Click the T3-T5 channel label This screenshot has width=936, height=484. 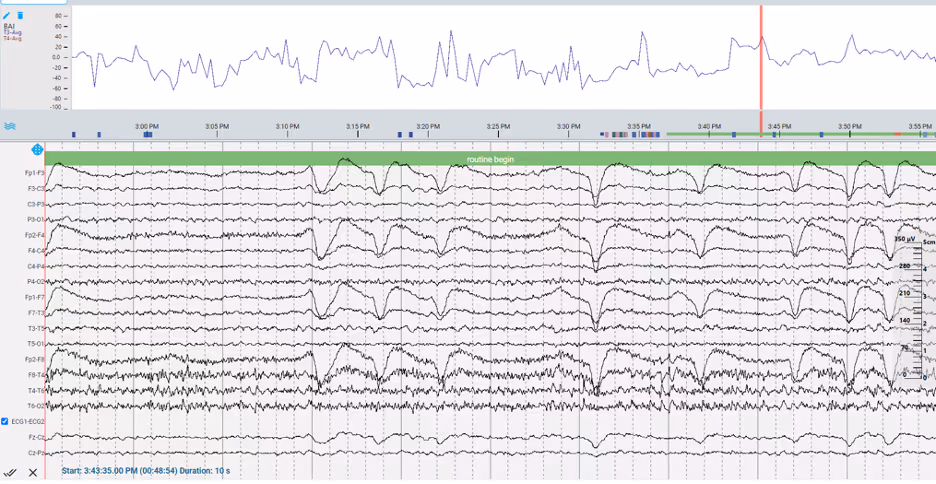(x=35, y=328)
